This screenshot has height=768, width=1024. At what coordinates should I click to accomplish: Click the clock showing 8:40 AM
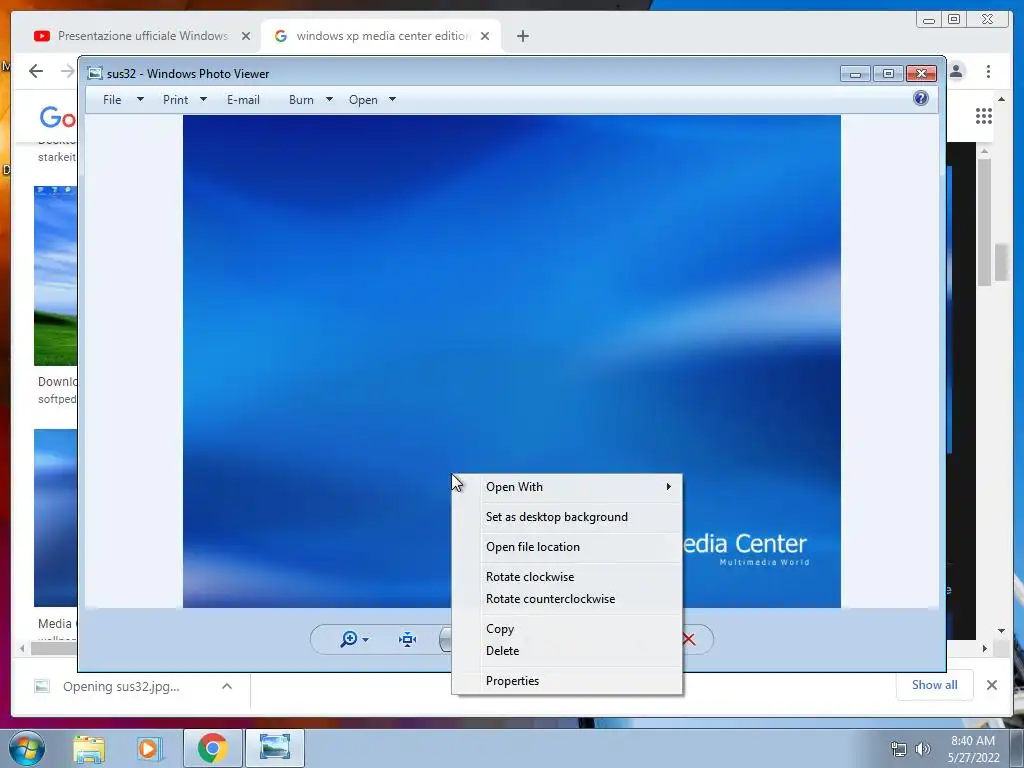pyautogui.click(x=973, y=741)
